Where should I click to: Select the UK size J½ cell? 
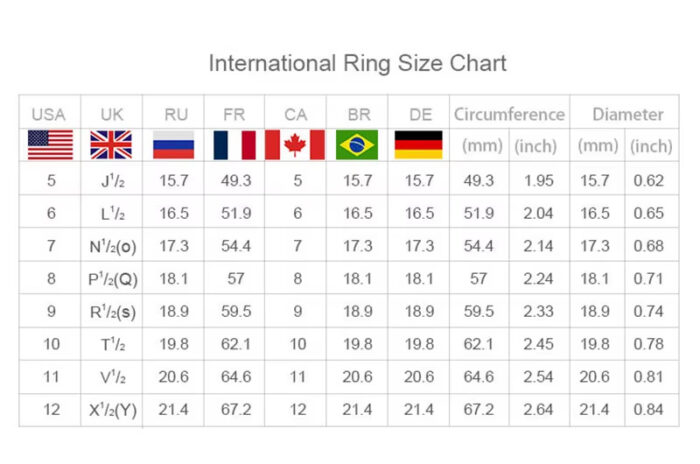(x=112, y=180)
